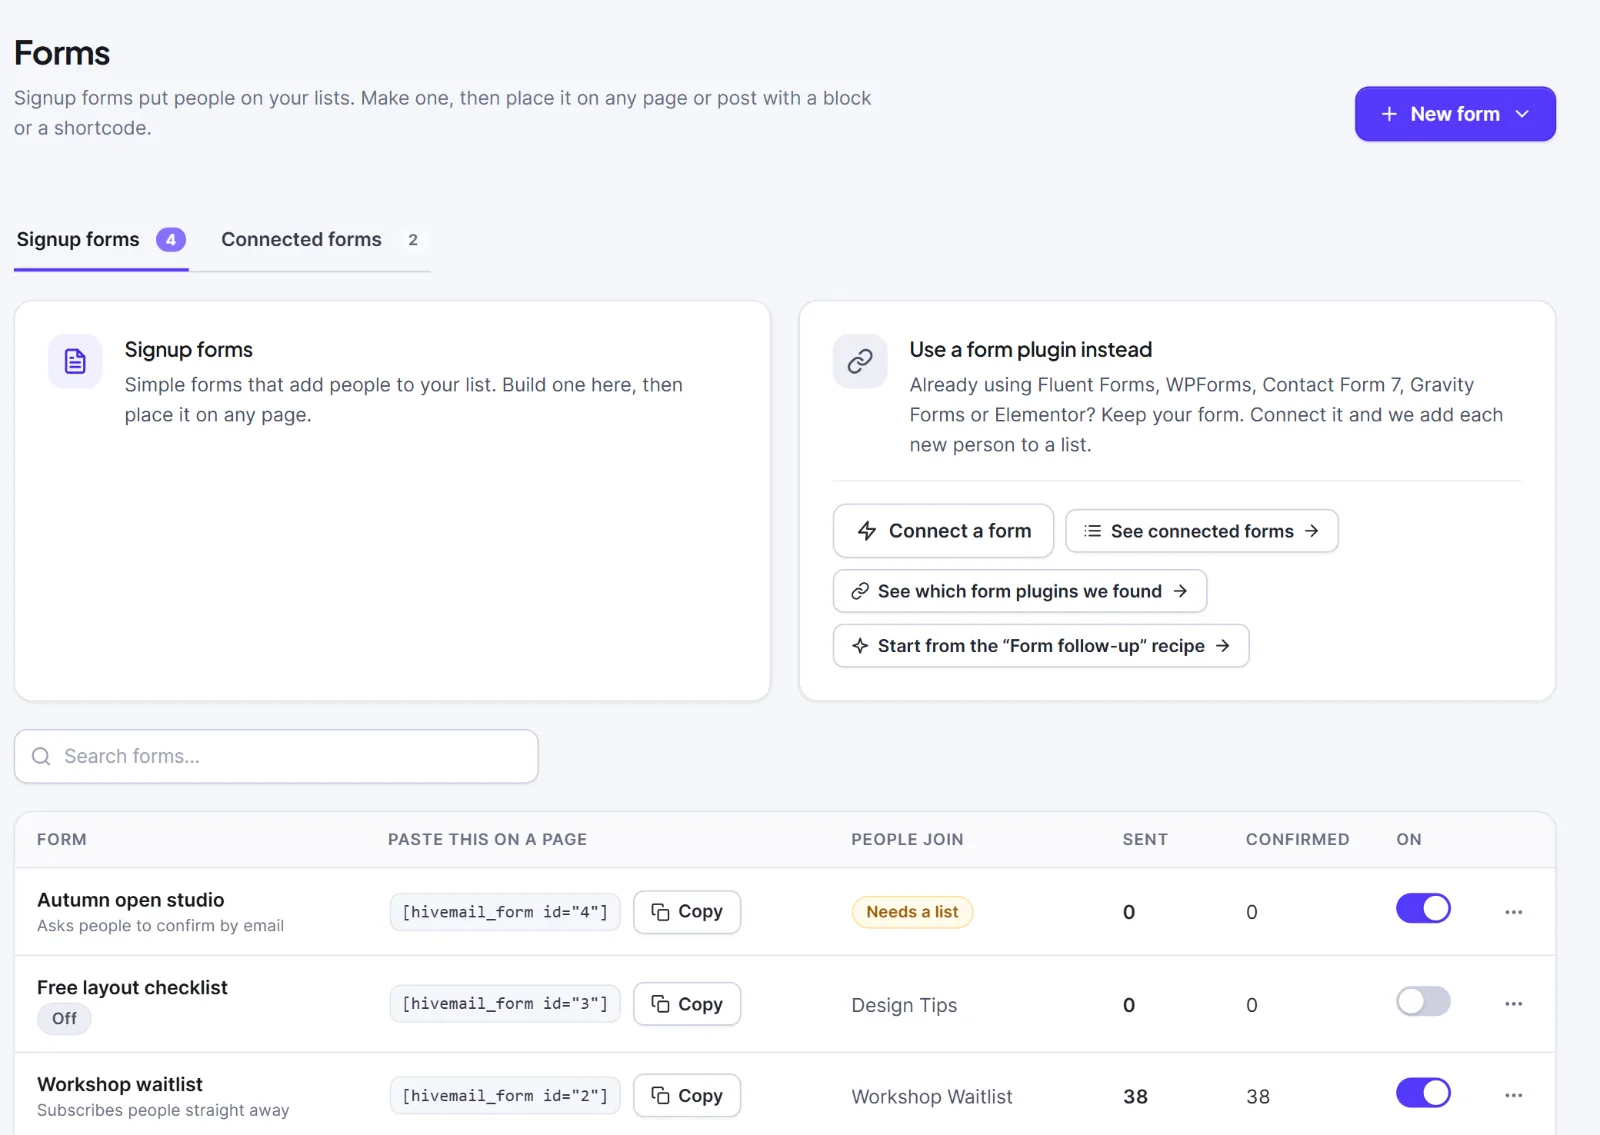Toggle on the Free layout checklist form
The image size is (1600, 1135).
click(x=1423, y=1001)
